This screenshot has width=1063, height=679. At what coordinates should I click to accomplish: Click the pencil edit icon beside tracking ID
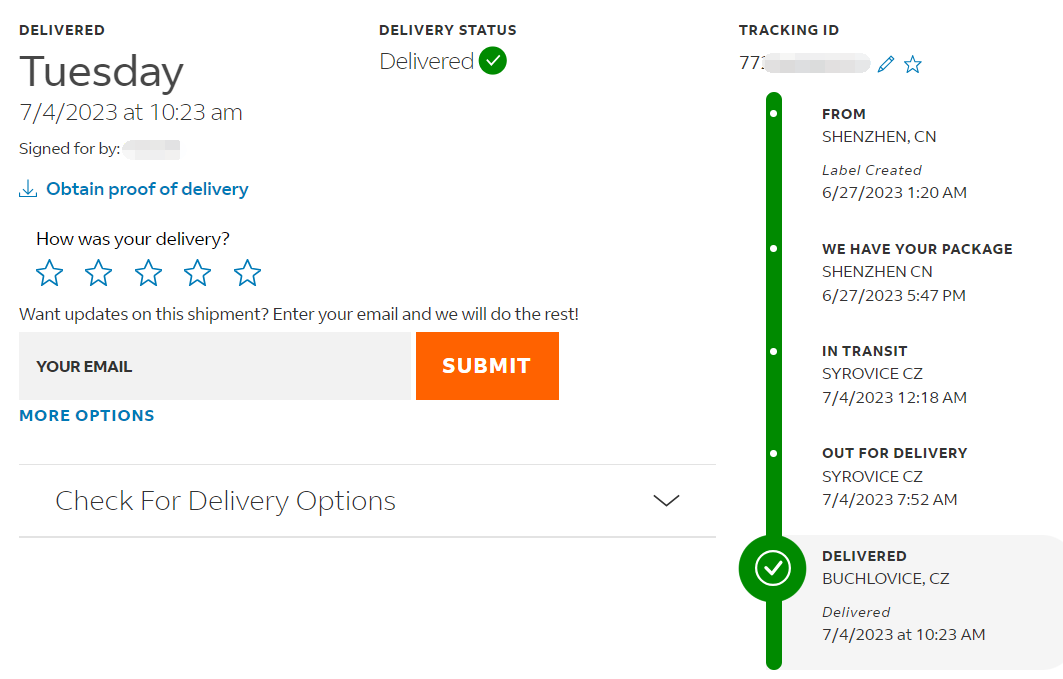tap(885, 64)
